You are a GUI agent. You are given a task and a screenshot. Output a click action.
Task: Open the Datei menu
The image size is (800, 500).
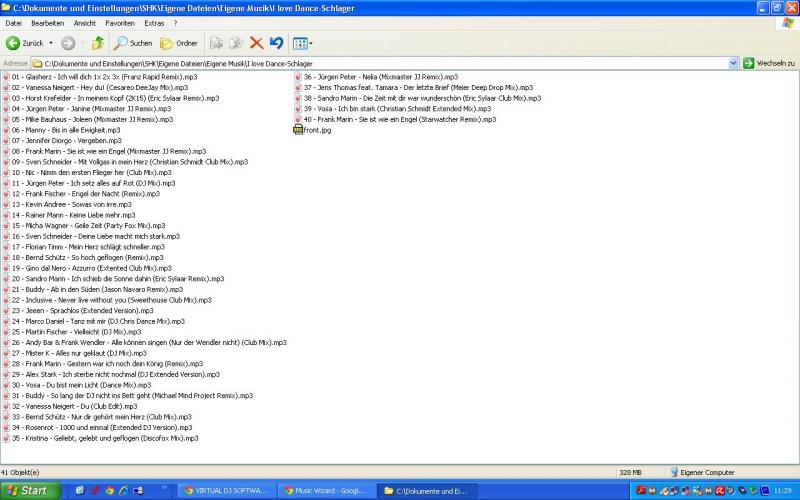14,22
